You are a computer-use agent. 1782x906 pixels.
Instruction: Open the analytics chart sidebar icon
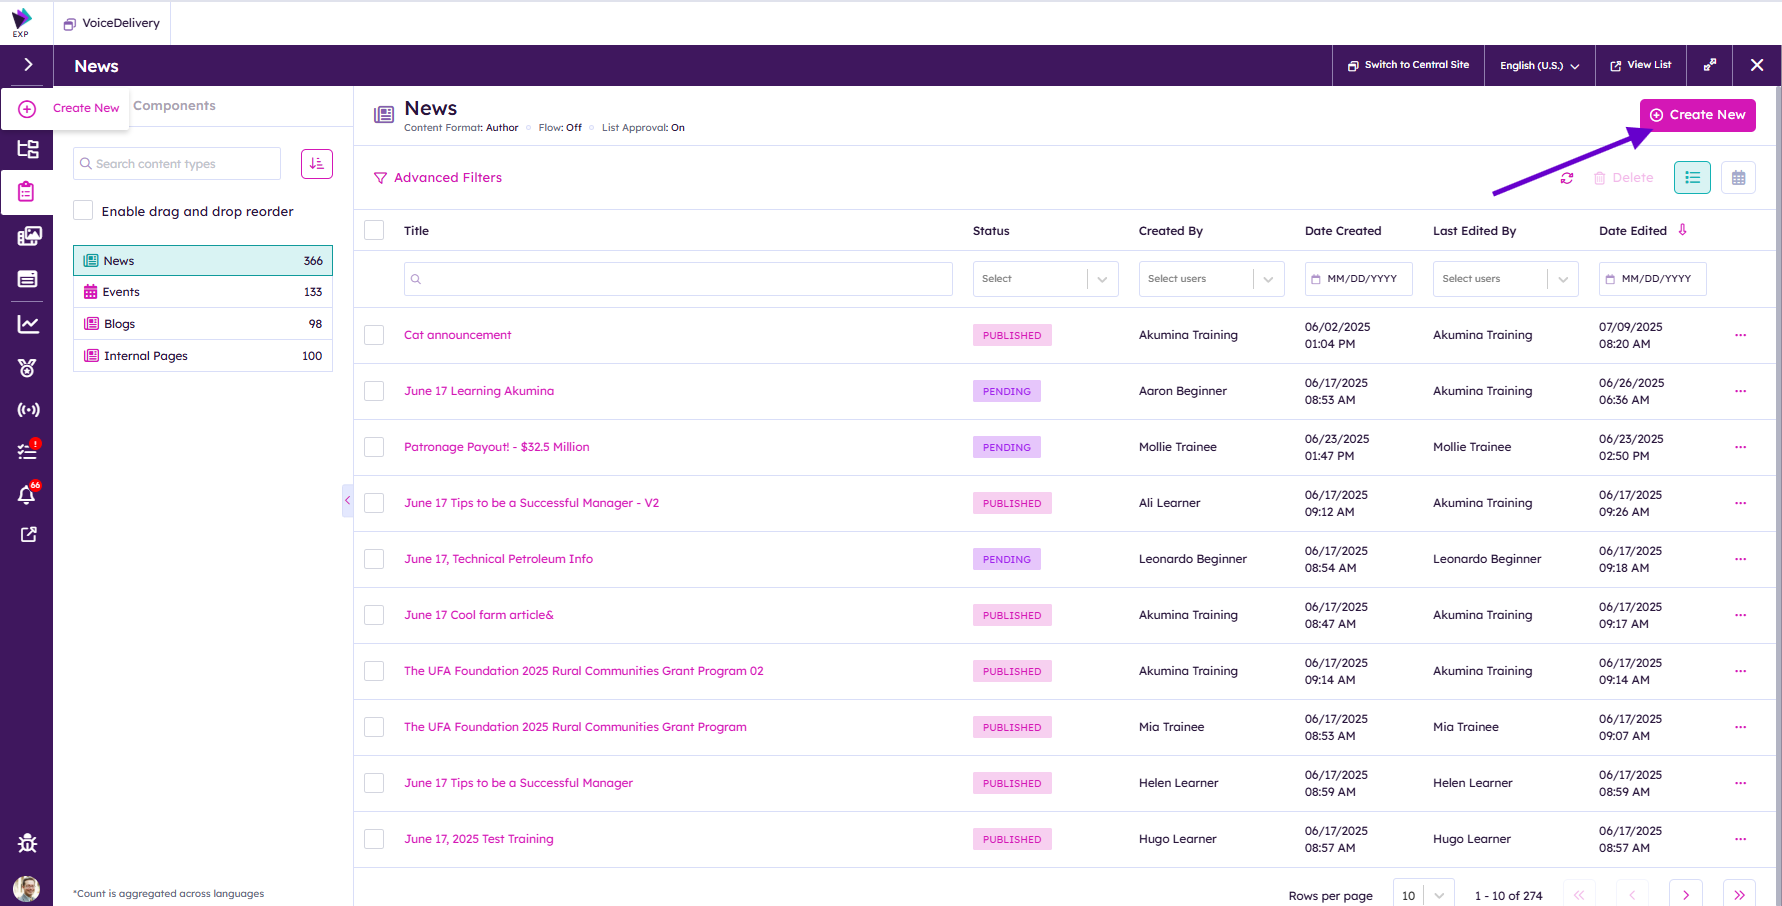pos(27,324)
